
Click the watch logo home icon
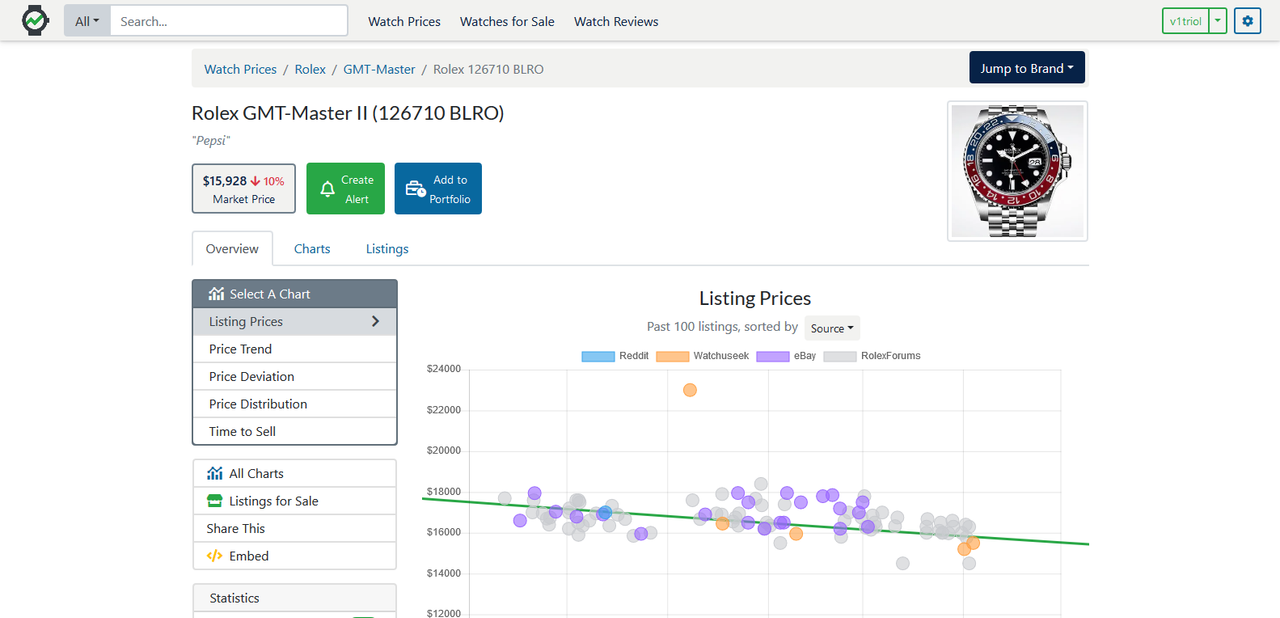tap(35, 20)
